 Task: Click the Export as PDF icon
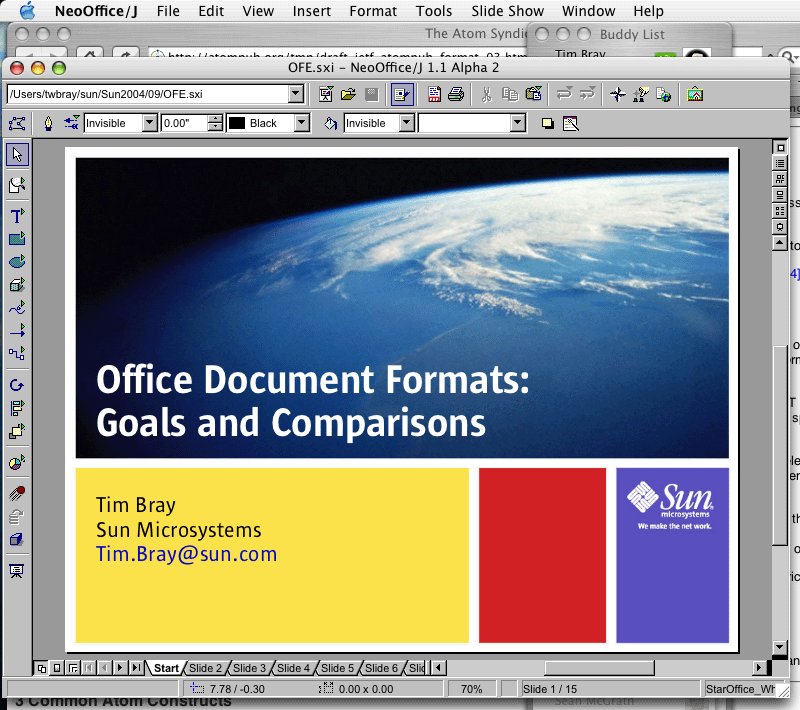click(x=434, y=94)
